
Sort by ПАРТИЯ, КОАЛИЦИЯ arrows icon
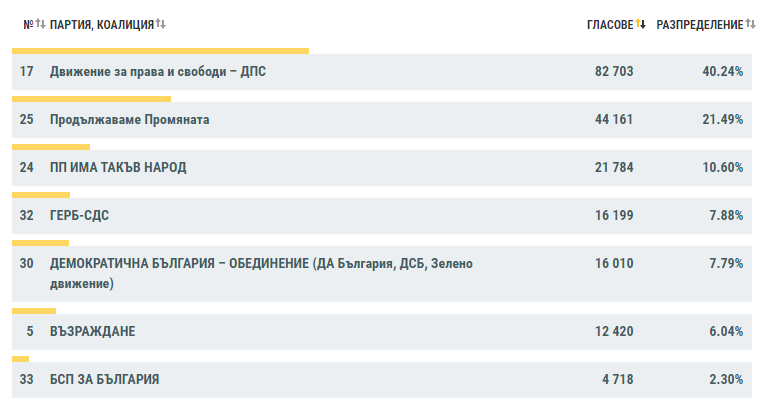[x=161, y=24]
